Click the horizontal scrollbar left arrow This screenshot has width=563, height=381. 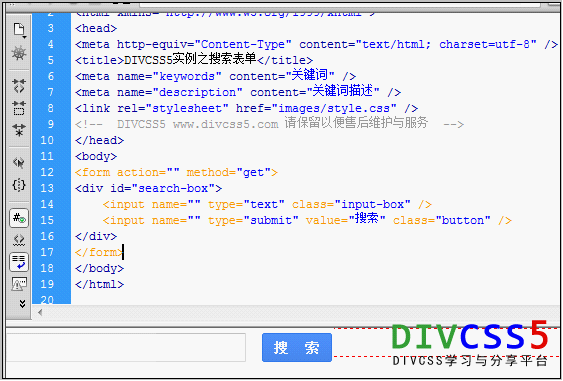(40, 312)
